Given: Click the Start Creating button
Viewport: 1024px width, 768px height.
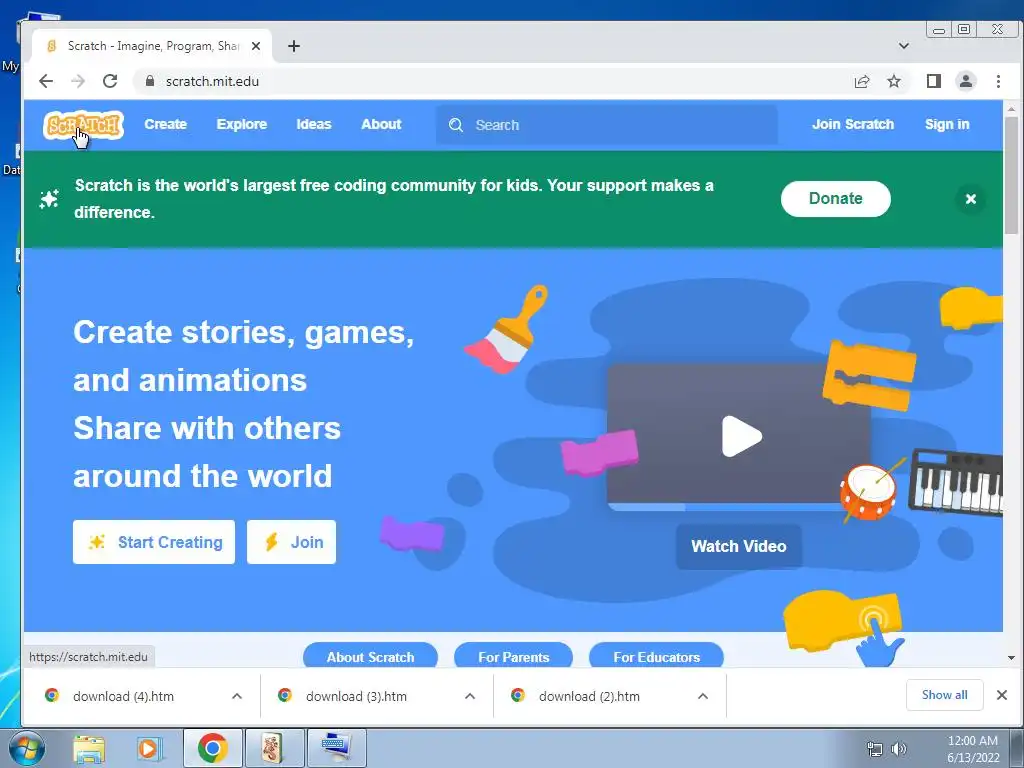Looking at the screenshot, I should [x=153, y=542].
